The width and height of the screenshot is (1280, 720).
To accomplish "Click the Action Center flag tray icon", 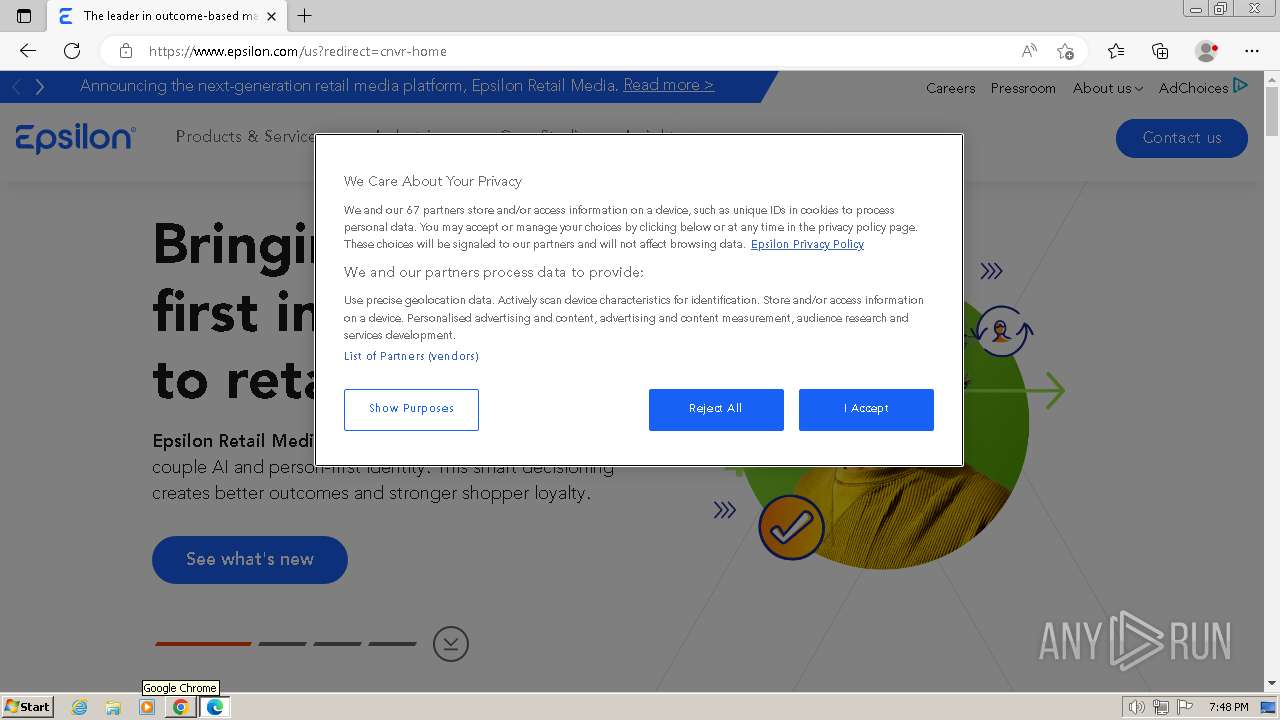I will (x=1184, y=707).
